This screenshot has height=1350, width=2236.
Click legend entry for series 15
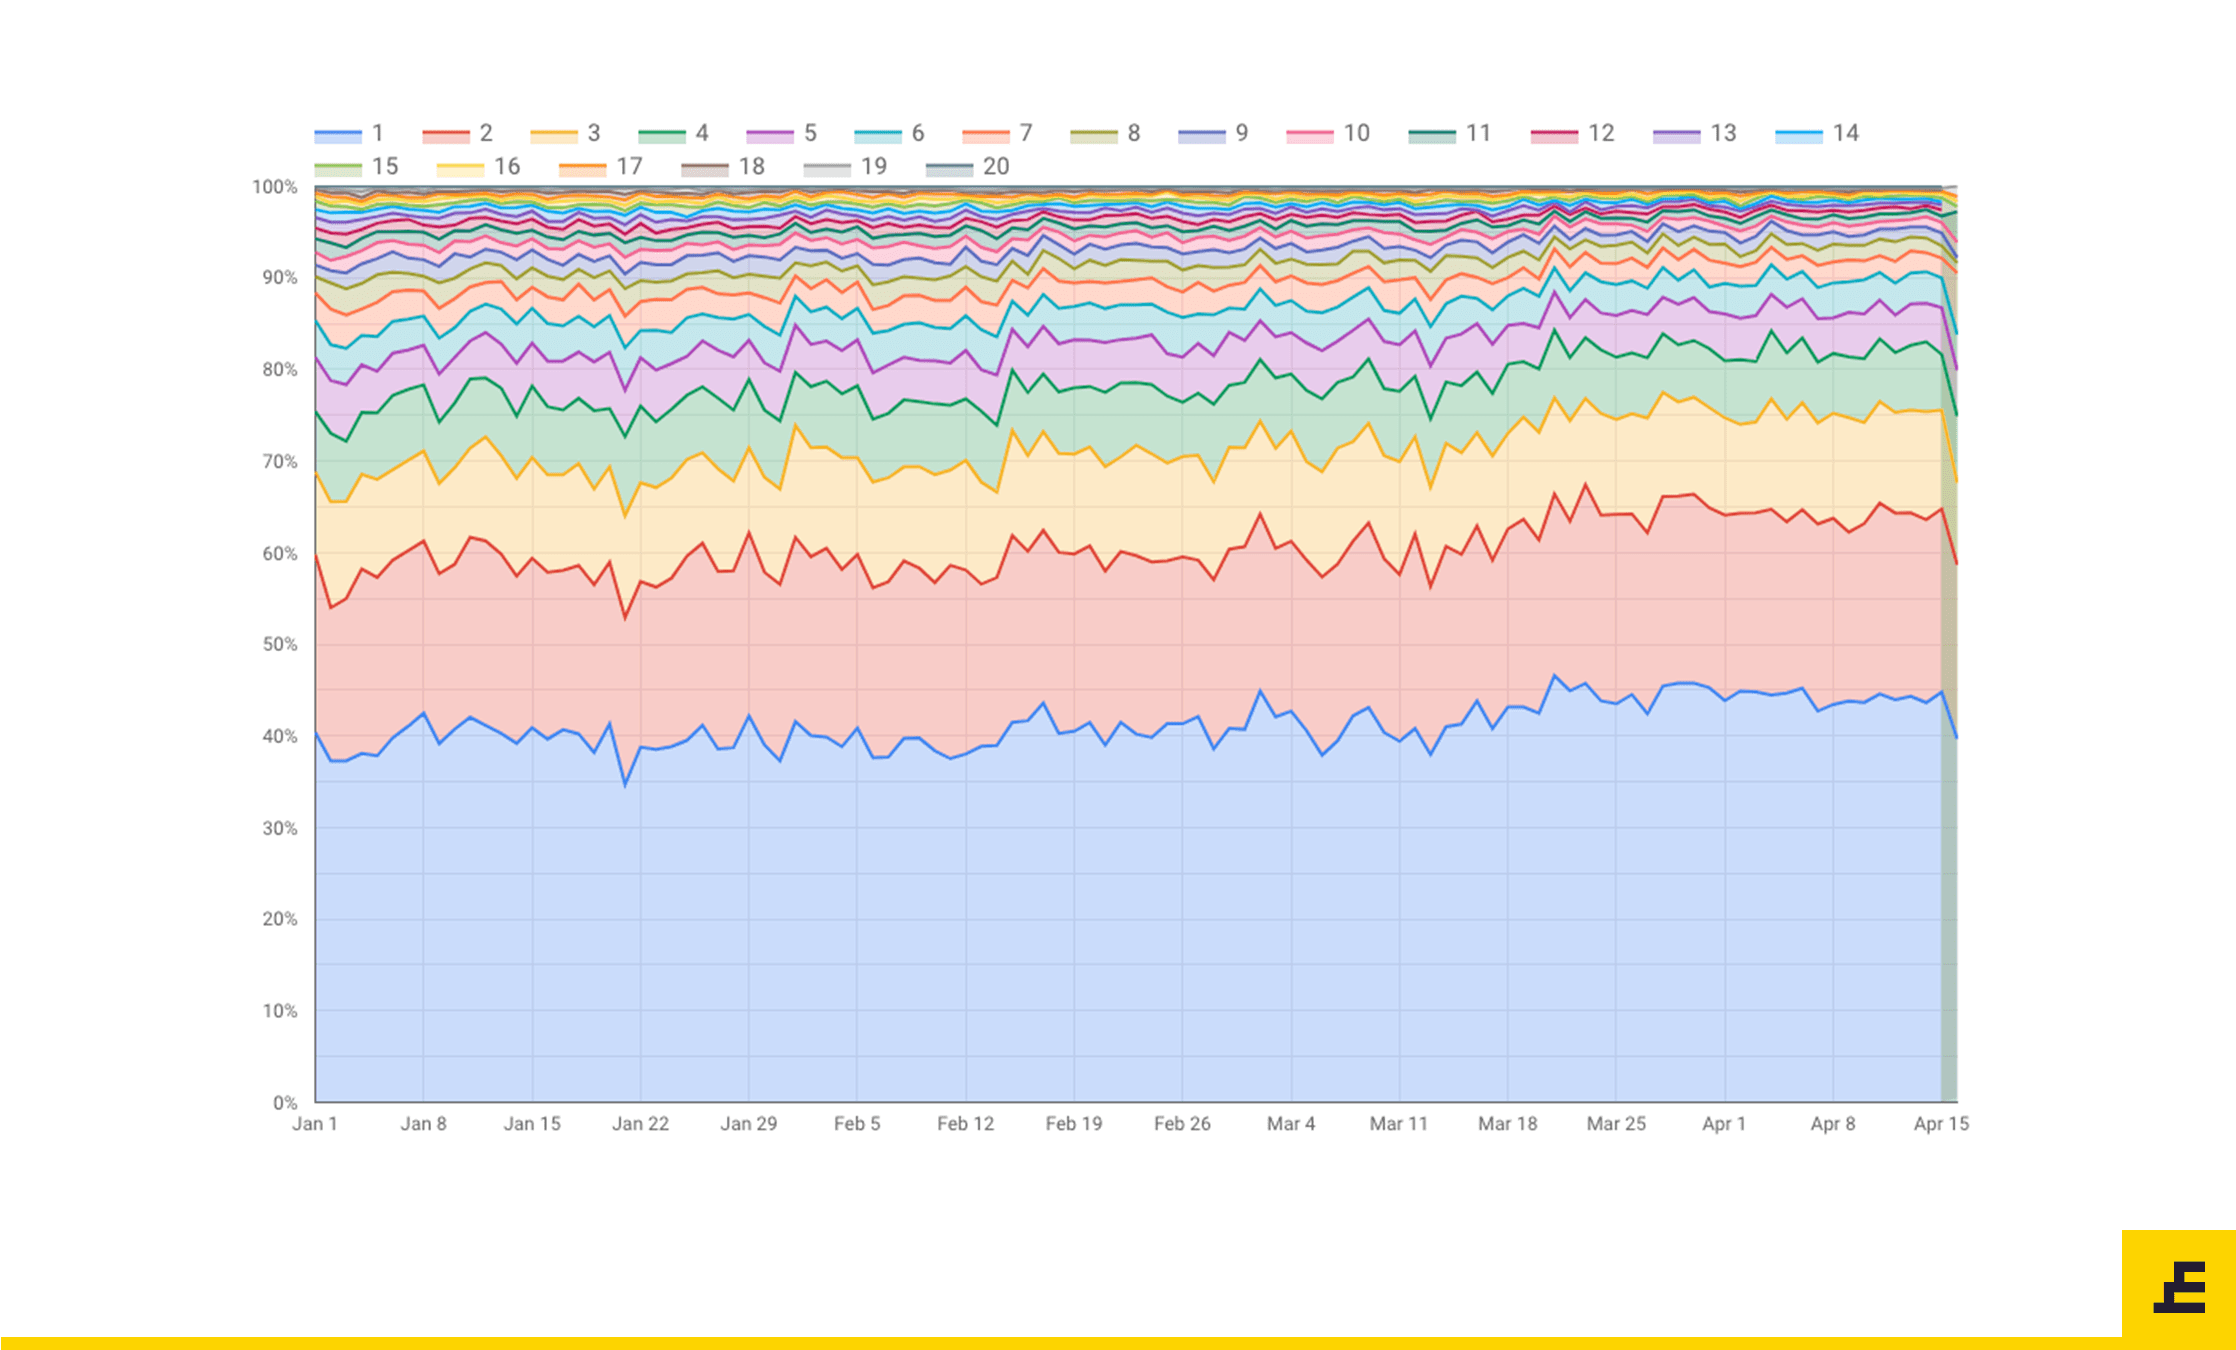(356, 167)
